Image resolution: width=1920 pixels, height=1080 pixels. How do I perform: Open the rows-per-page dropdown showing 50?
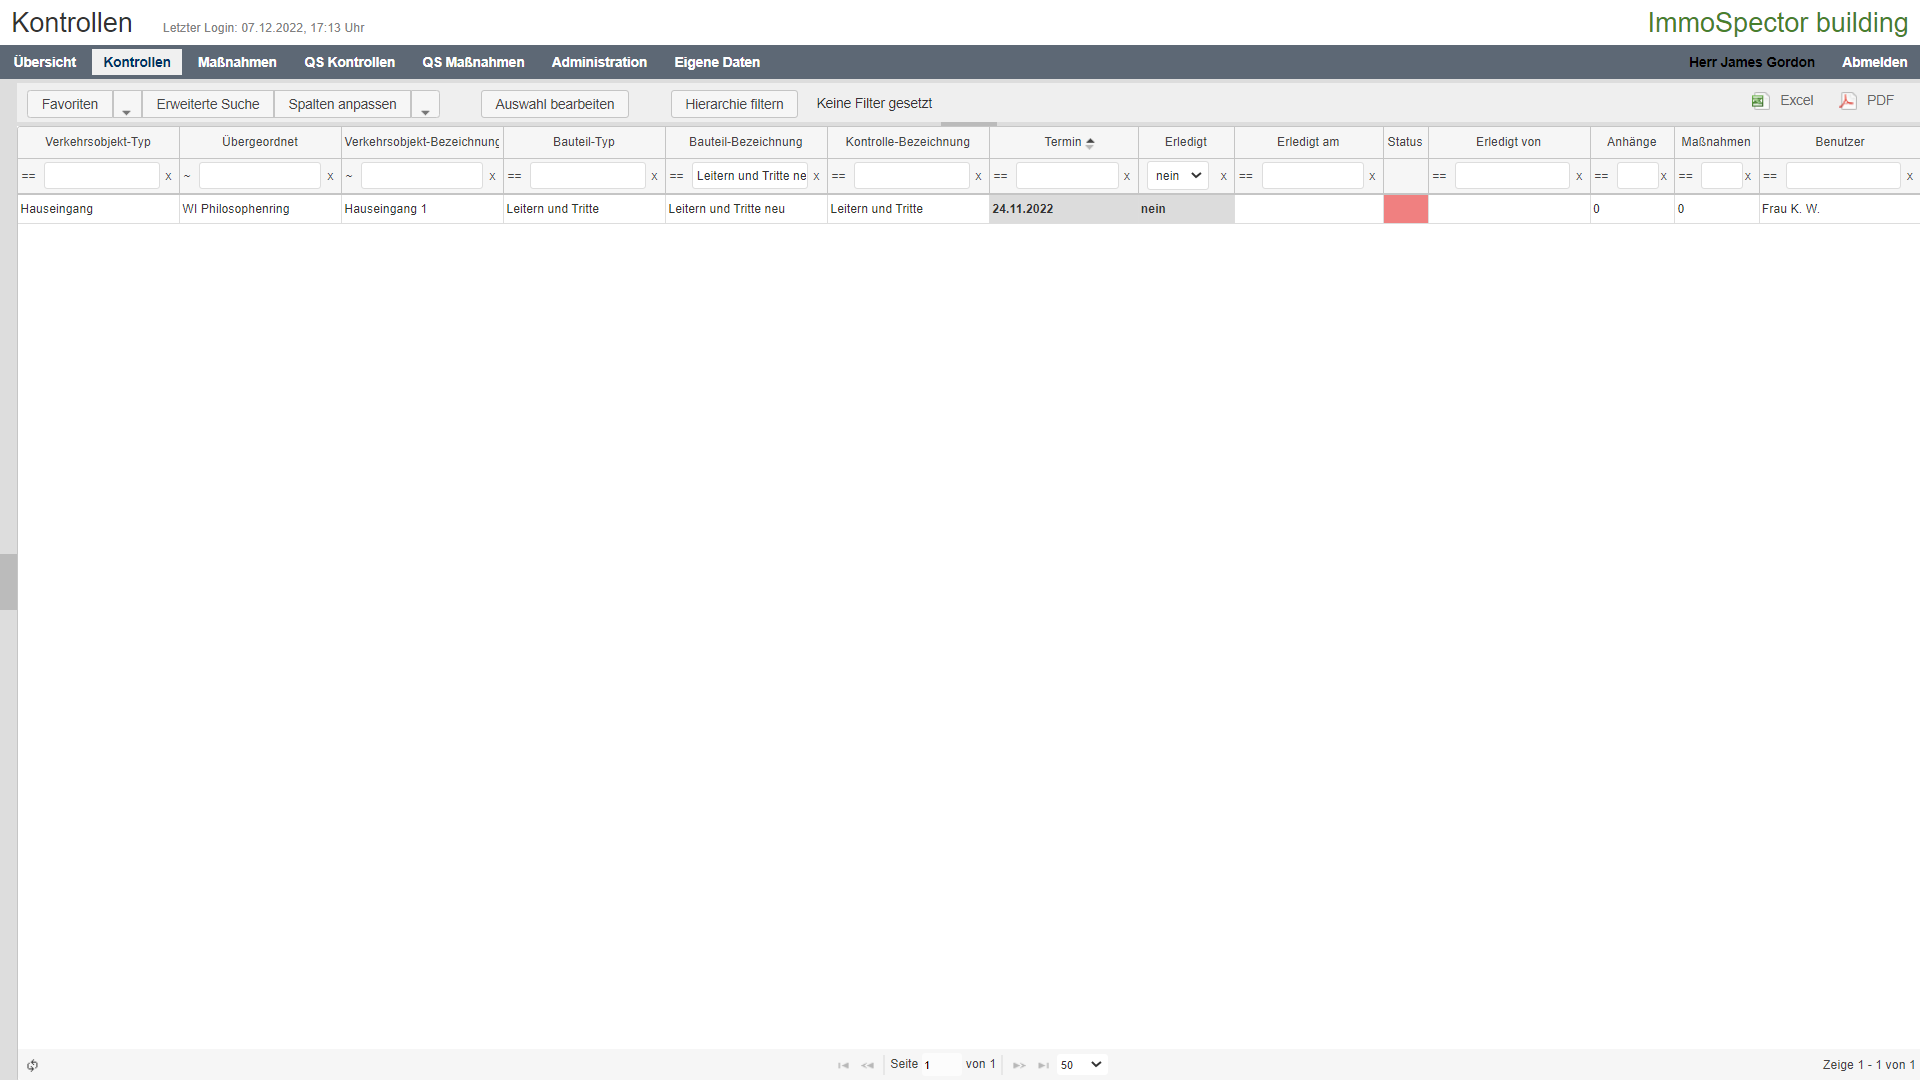pos(1082,1065)
